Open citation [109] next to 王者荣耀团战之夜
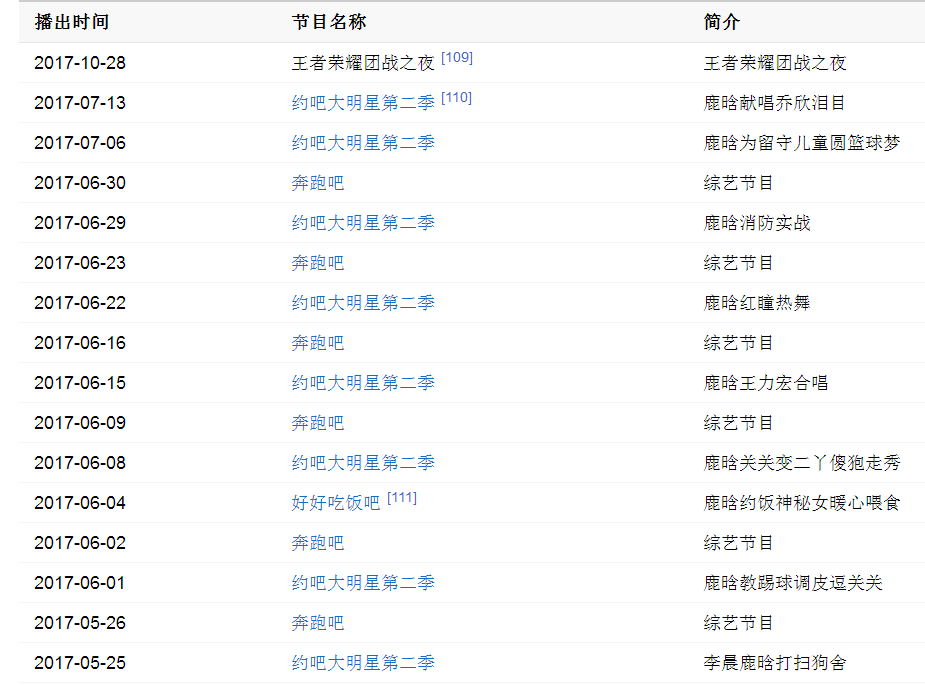925x685 pixels. click(457, 58)
